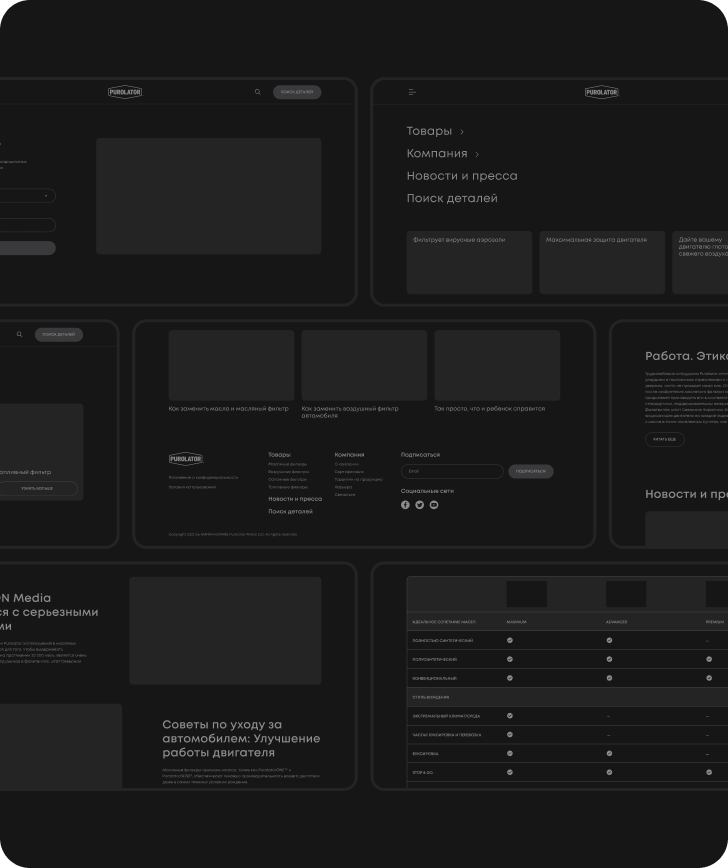Click the ADVANCED column header

coord(617,622)
